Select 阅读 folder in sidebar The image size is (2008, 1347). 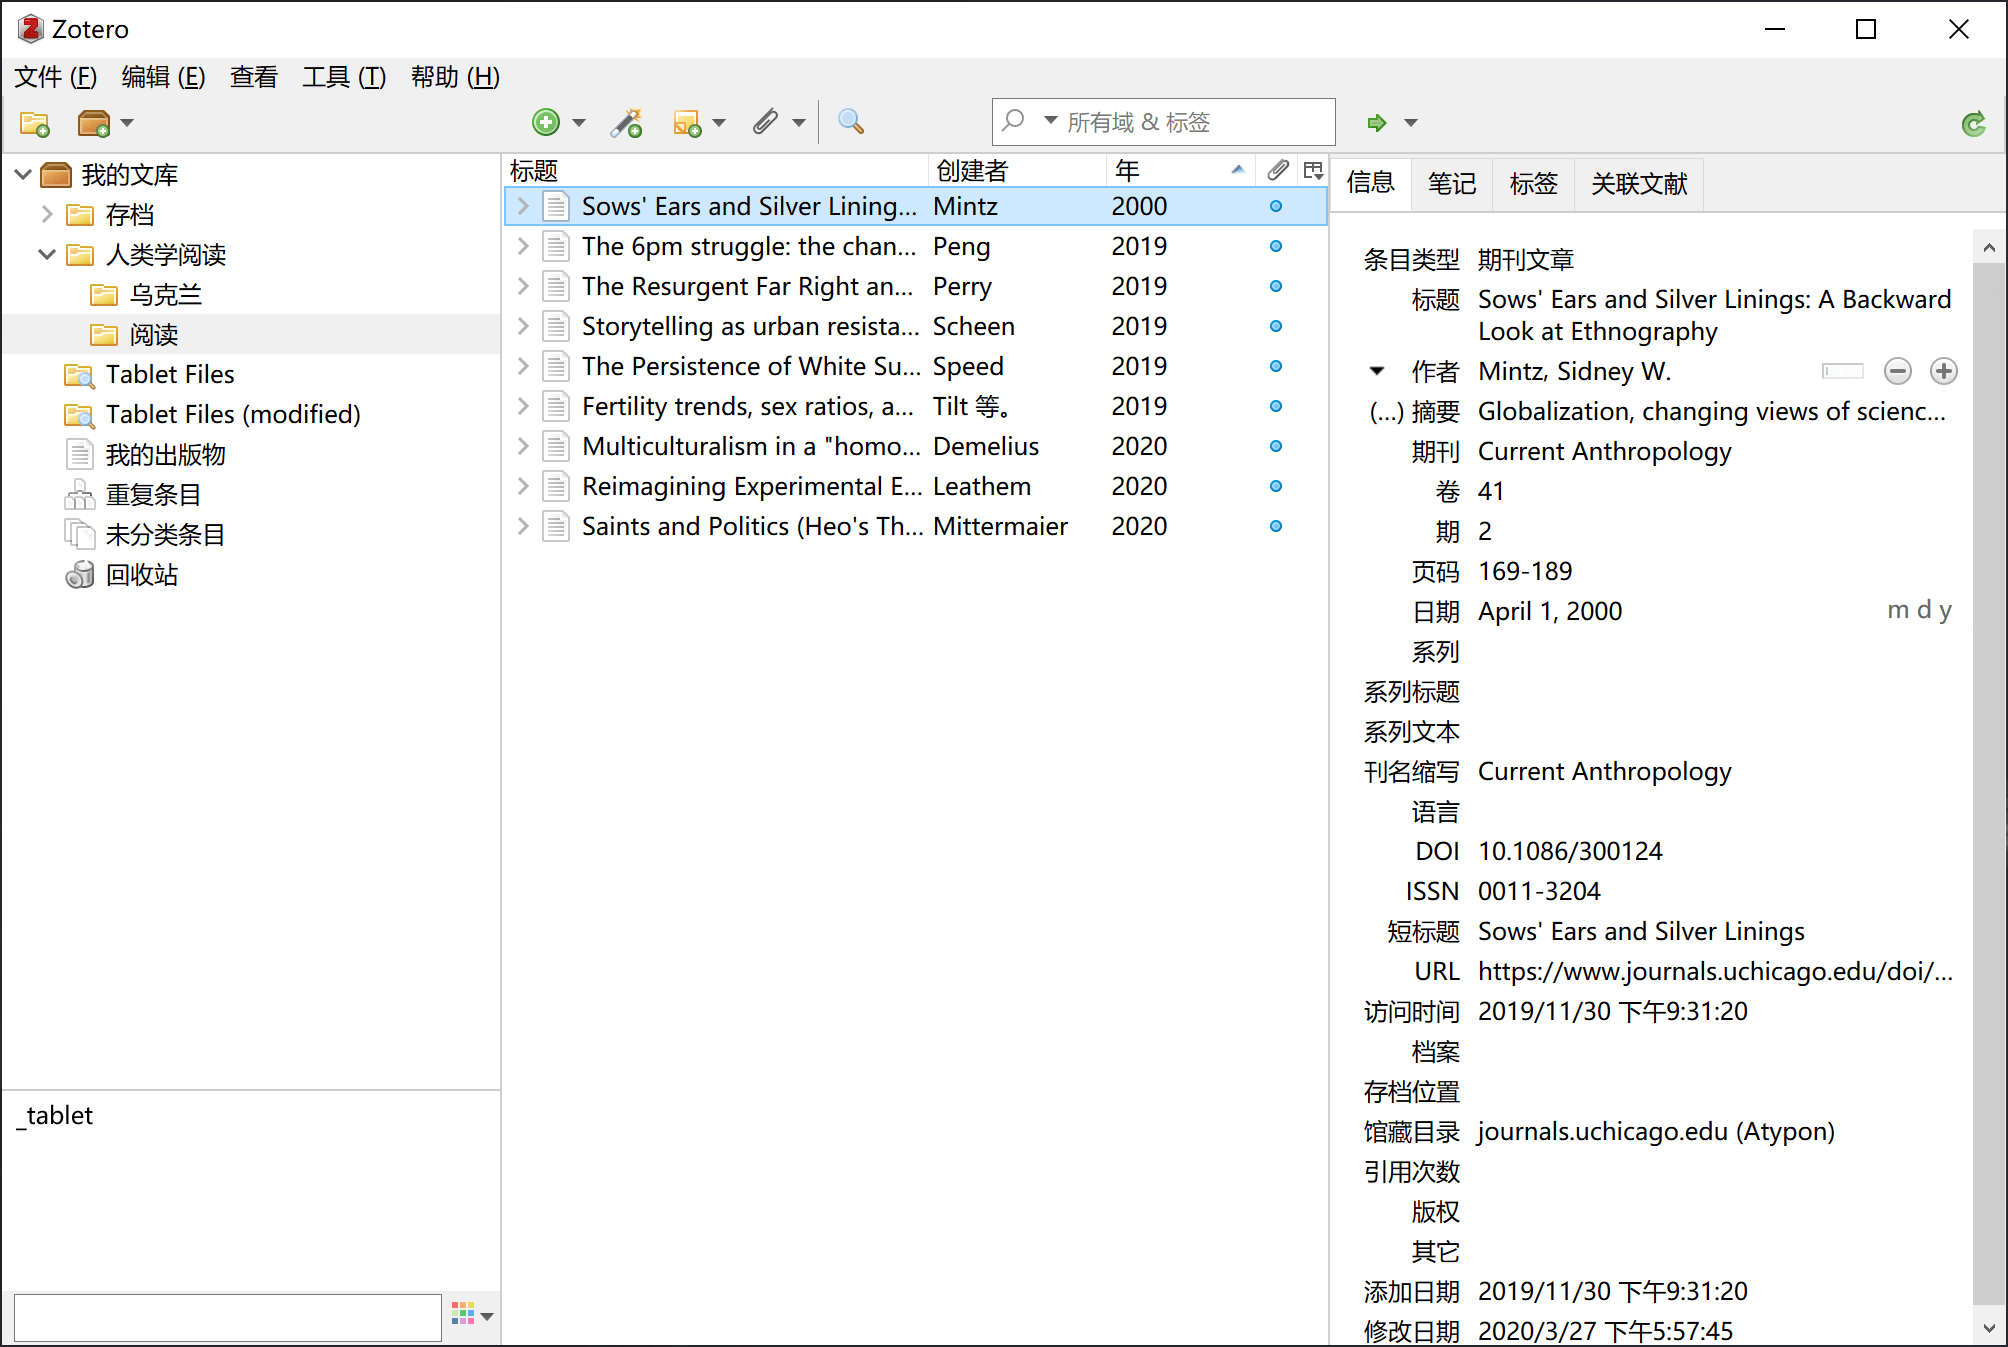pyautogui.click(x=150, y=334)
